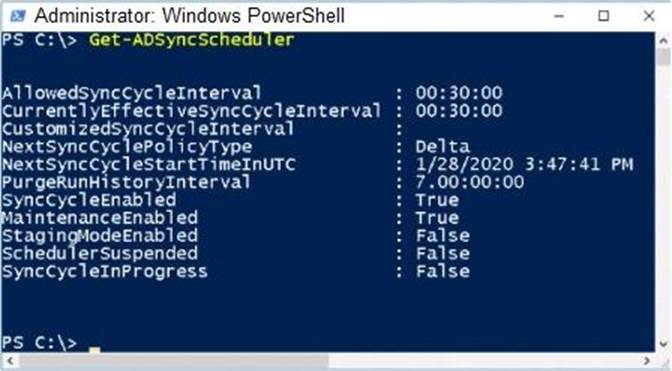Screen dimensions: 672x371
Task: Minimize the PowerShell window
Action: pyautogui.click(x=559, y=16)
